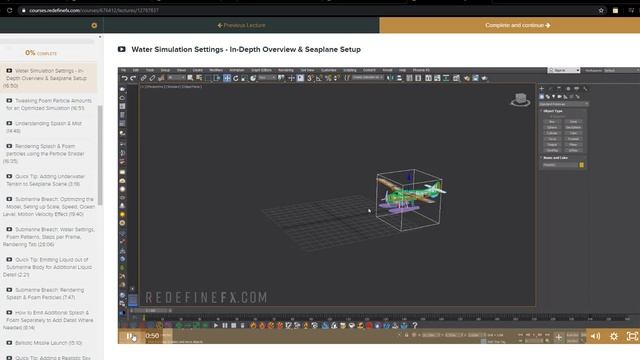Pause the lecture video
Image resolution: width=640 pixels, height=360 pixels.
pos(130,336)
